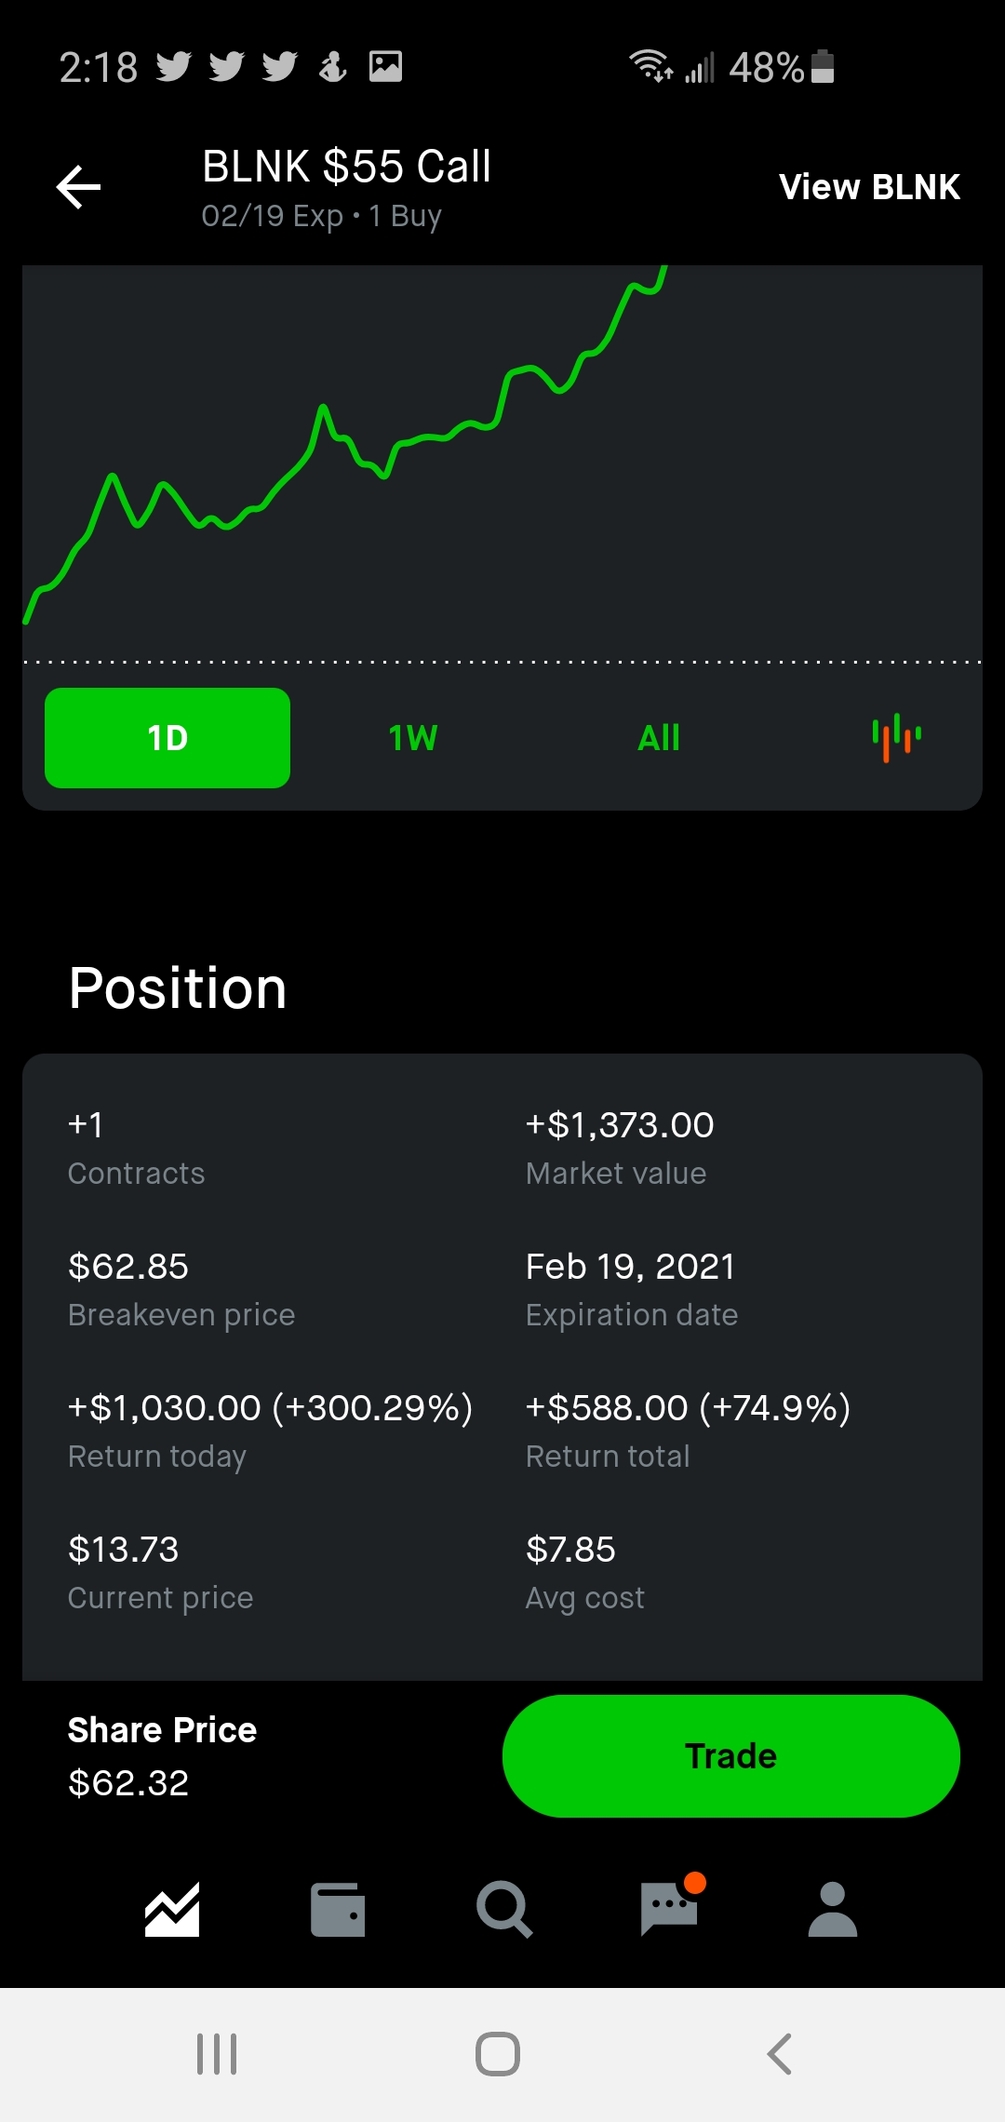Viewport: 1005px width, 2122px height.
Task: Tap Android home button
Action: (x=498, y=2054)
